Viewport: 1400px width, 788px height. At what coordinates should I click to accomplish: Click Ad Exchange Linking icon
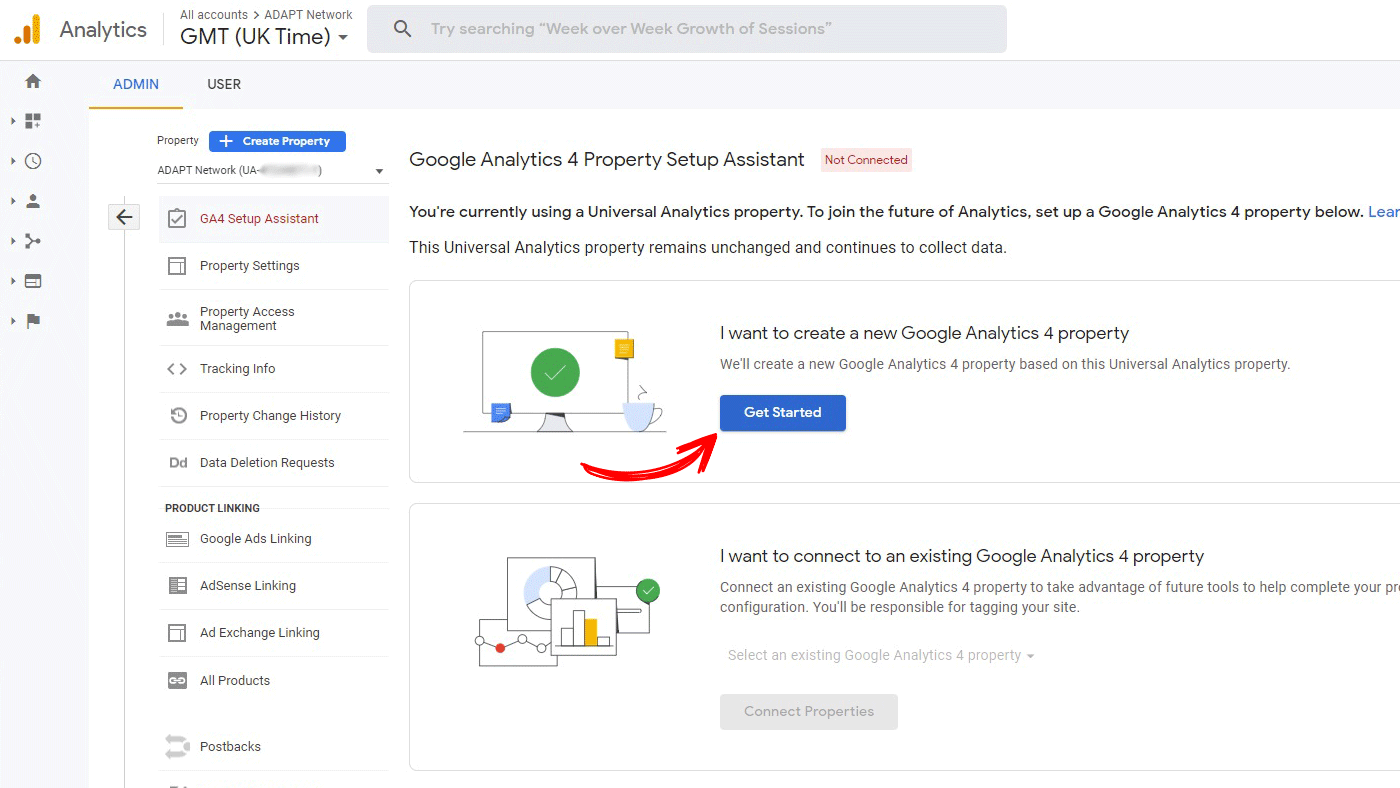(x=177, y=633)
